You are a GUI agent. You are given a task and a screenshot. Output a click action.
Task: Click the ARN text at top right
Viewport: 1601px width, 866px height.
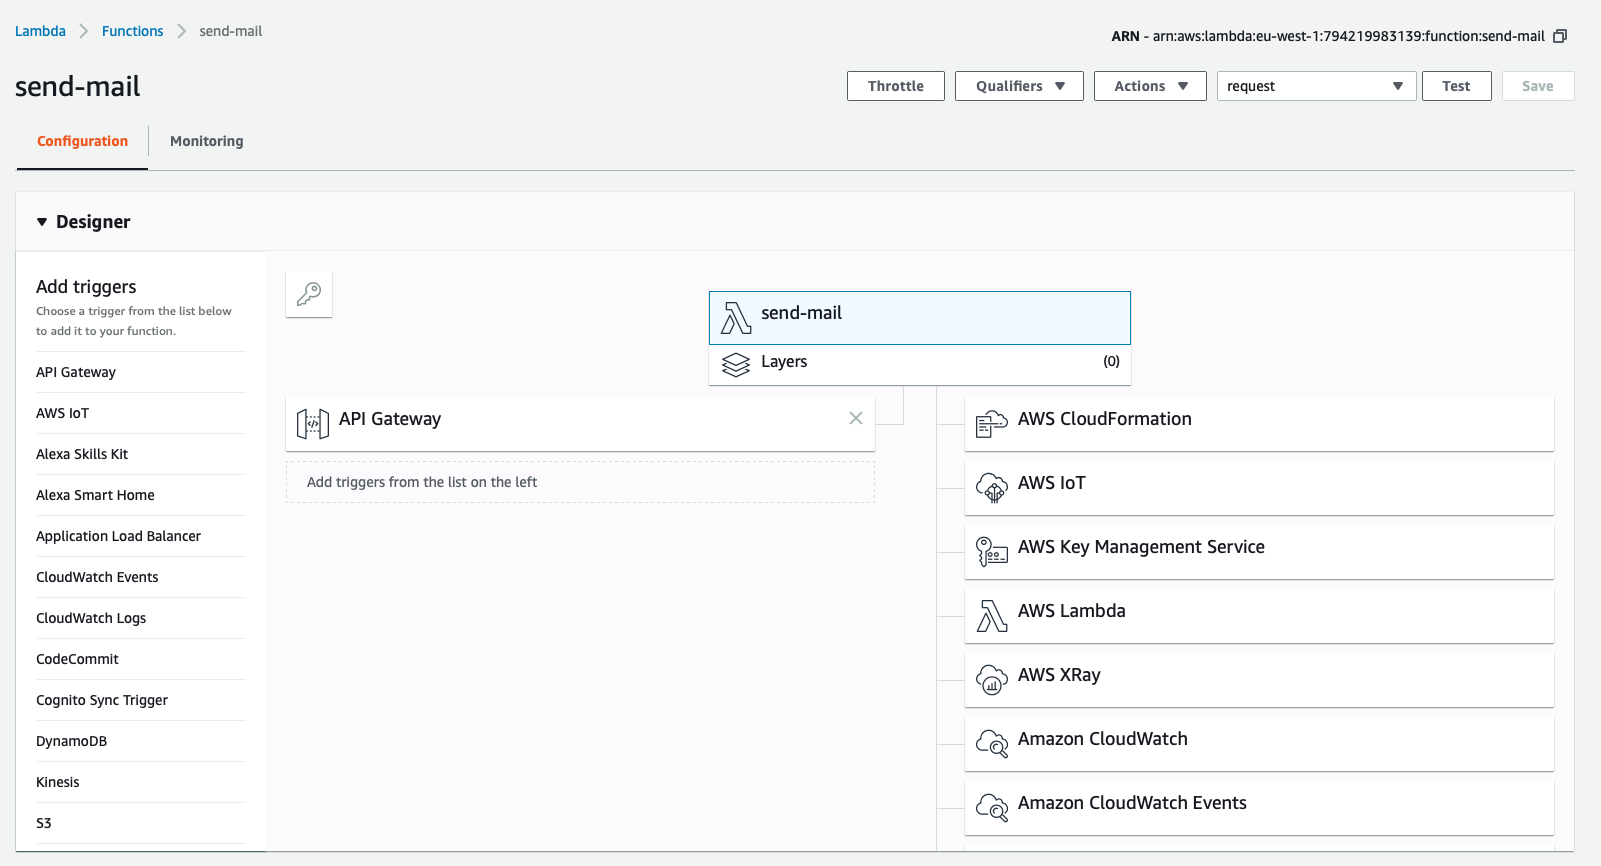[x=1328, y=36]
